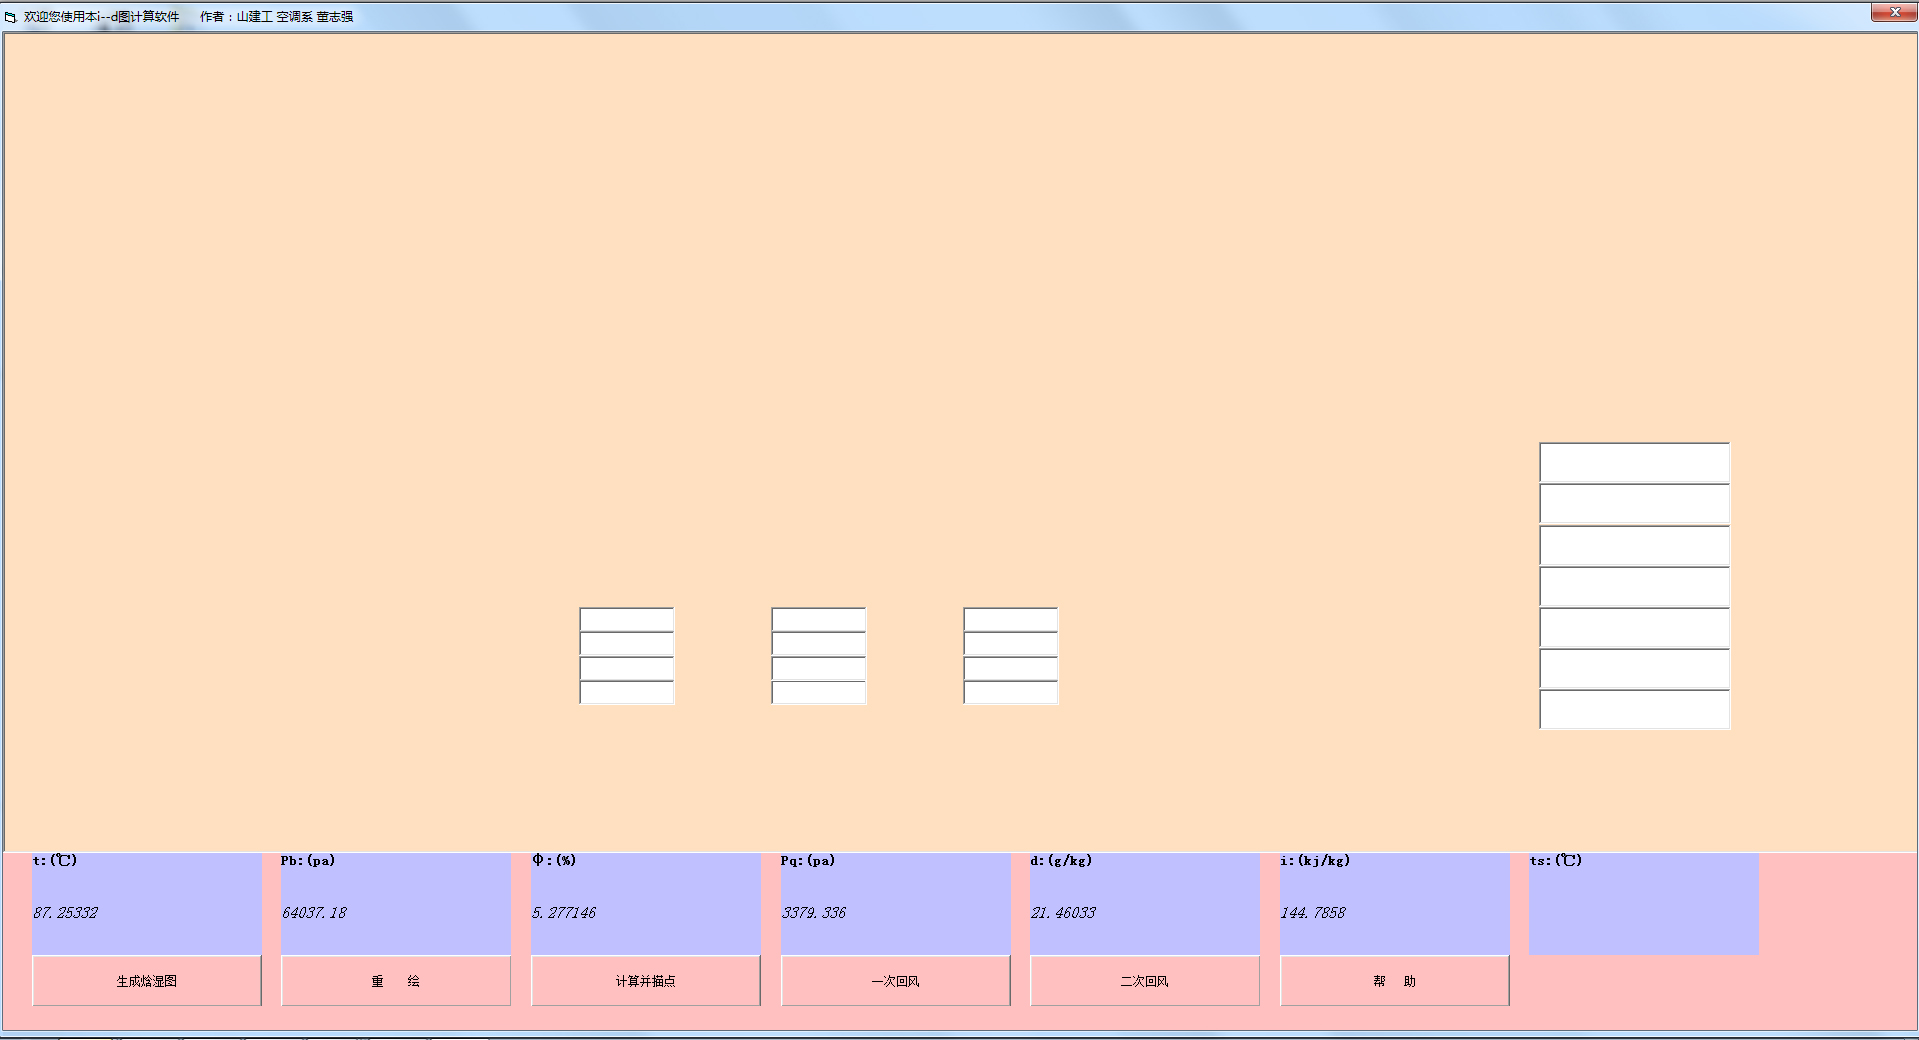1919x1040 pixels.
Task: Focus the third box in middle input group
Action: 819,668
